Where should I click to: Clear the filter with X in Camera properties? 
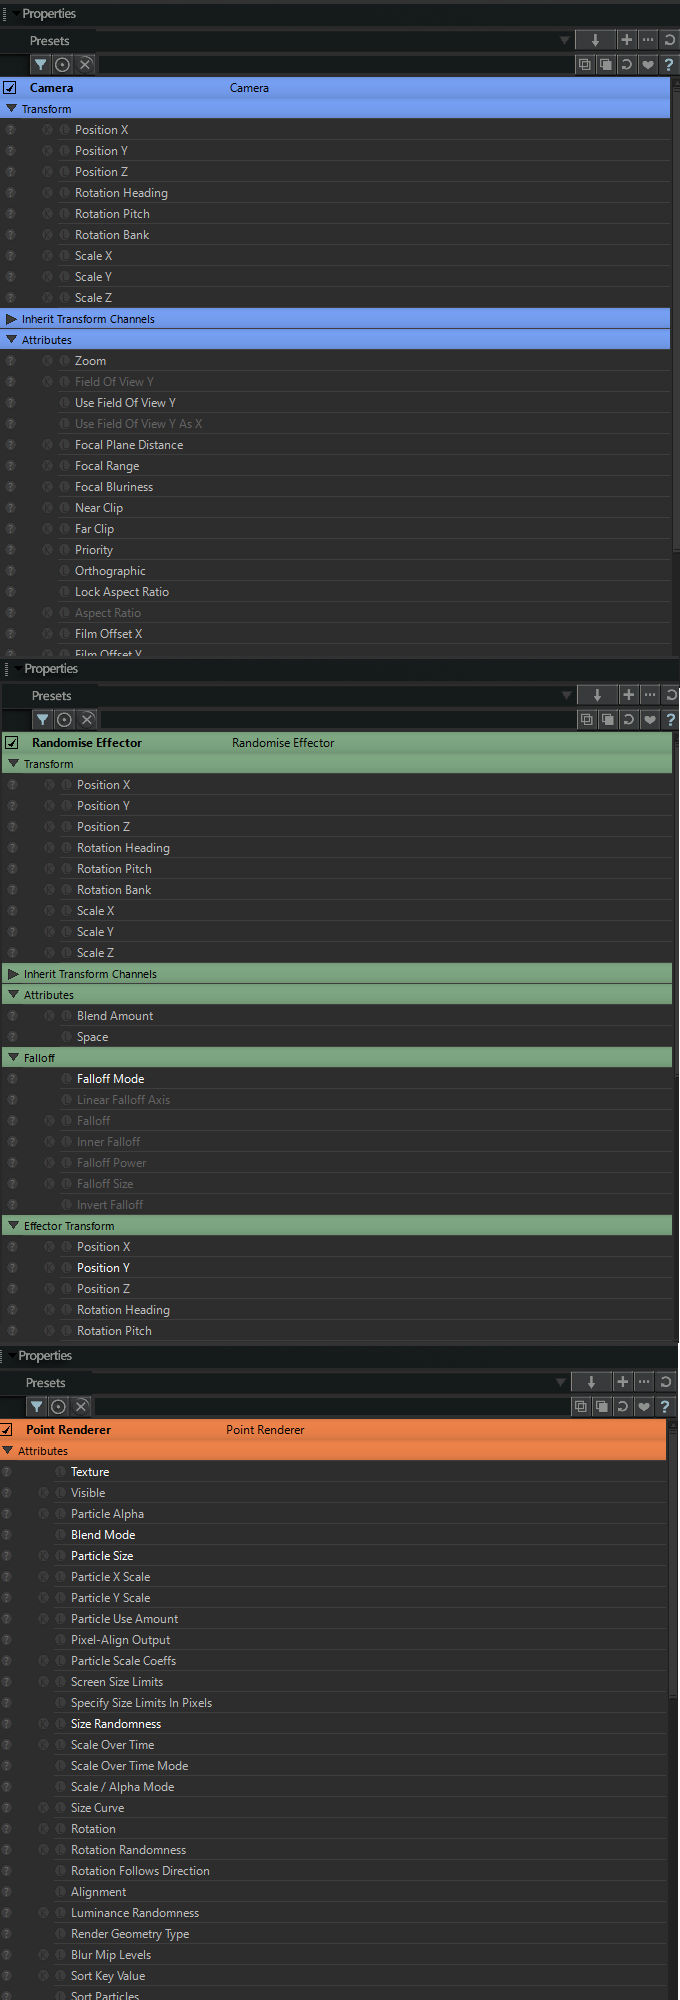pyautogui.click(x=85, y=64)
